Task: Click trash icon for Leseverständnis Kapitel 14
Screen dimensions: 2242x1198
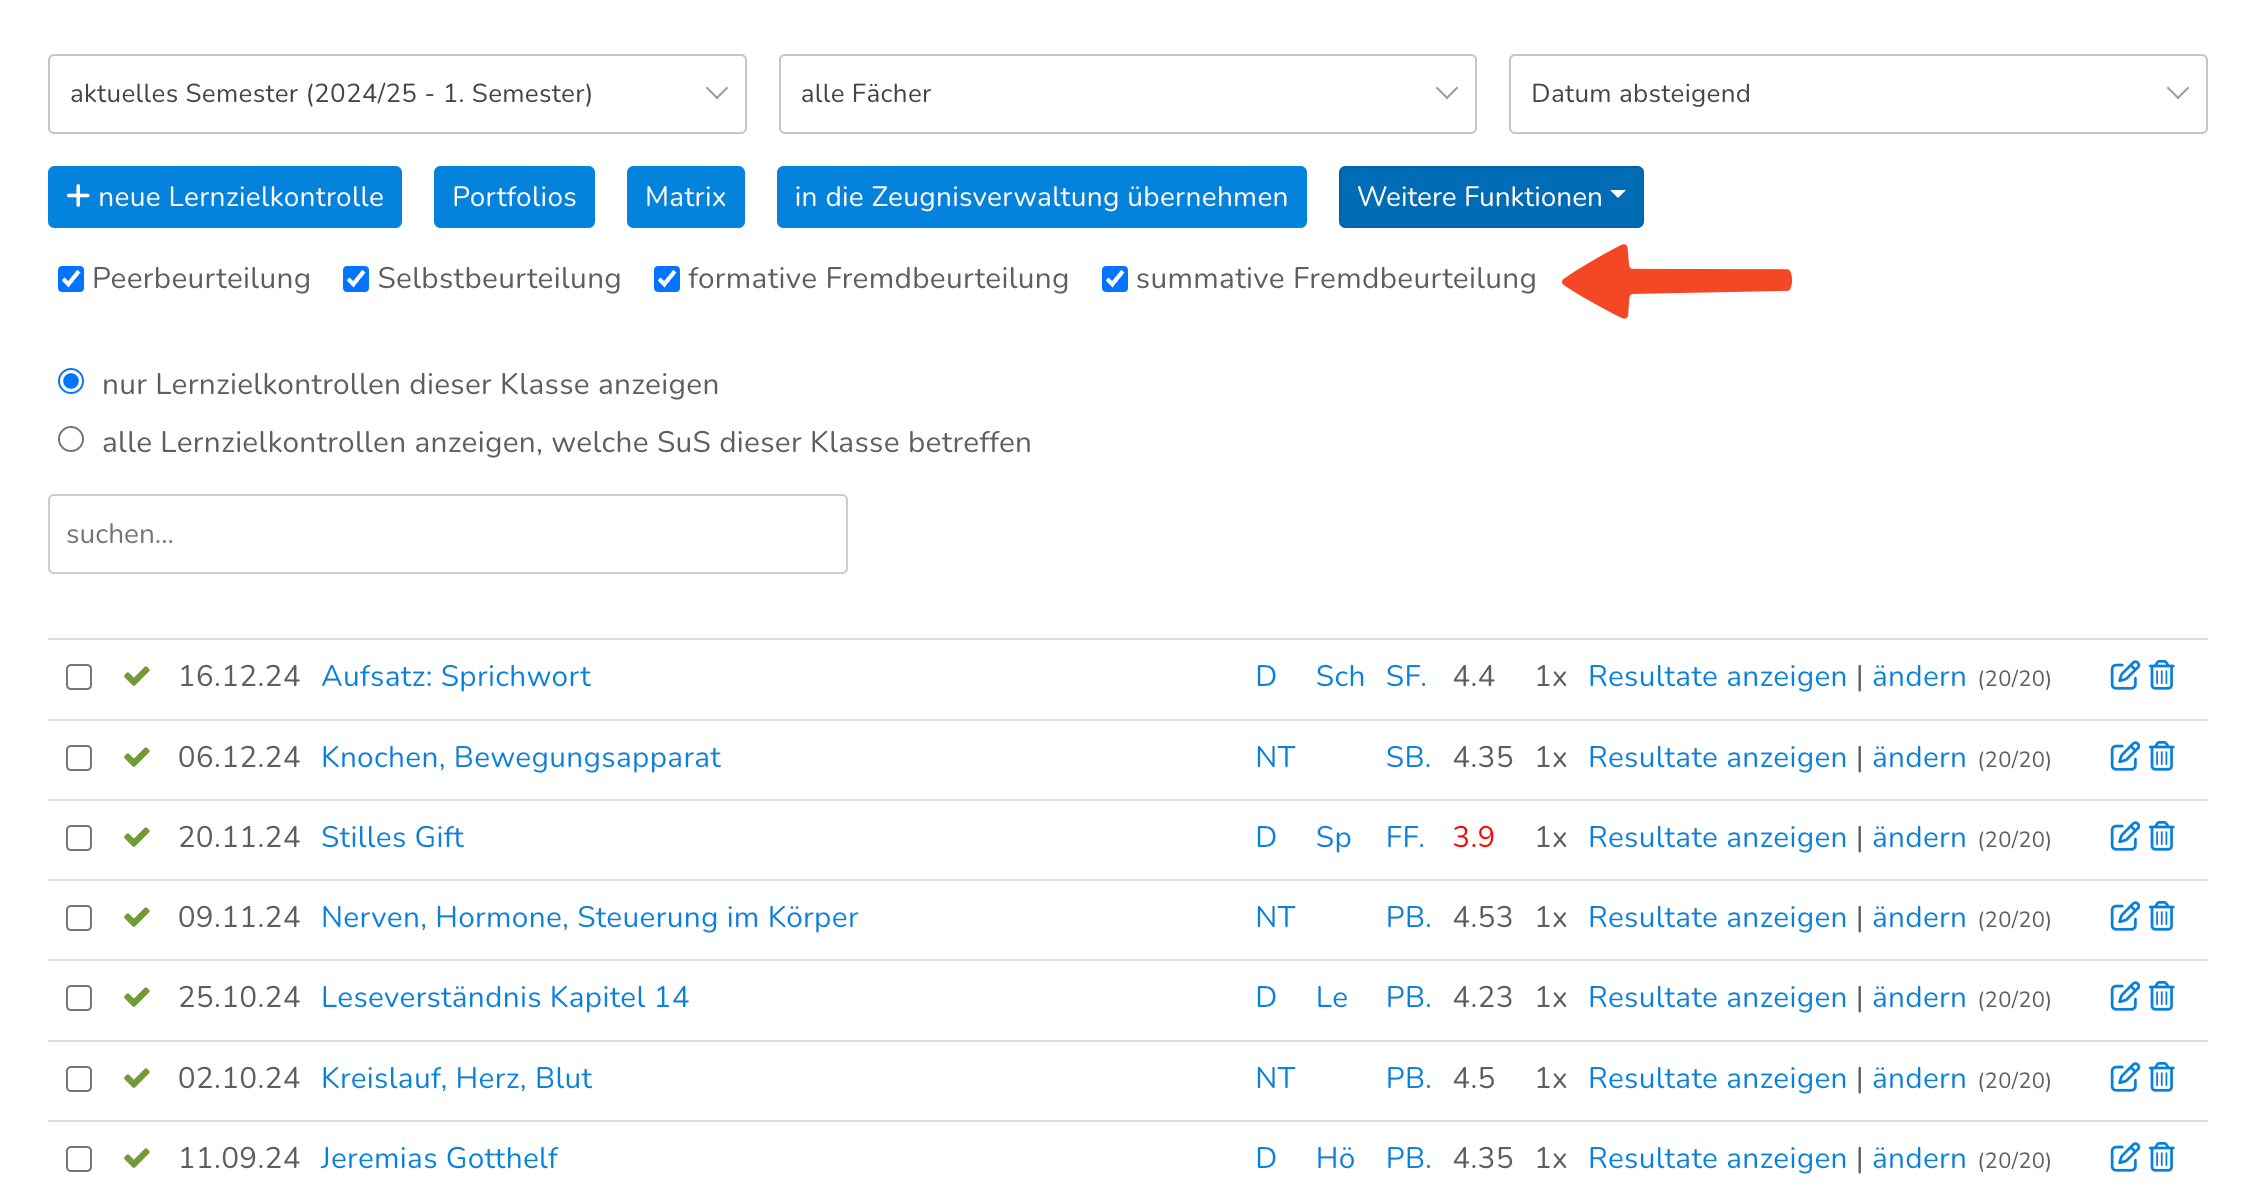Action: click(2162, 997)
